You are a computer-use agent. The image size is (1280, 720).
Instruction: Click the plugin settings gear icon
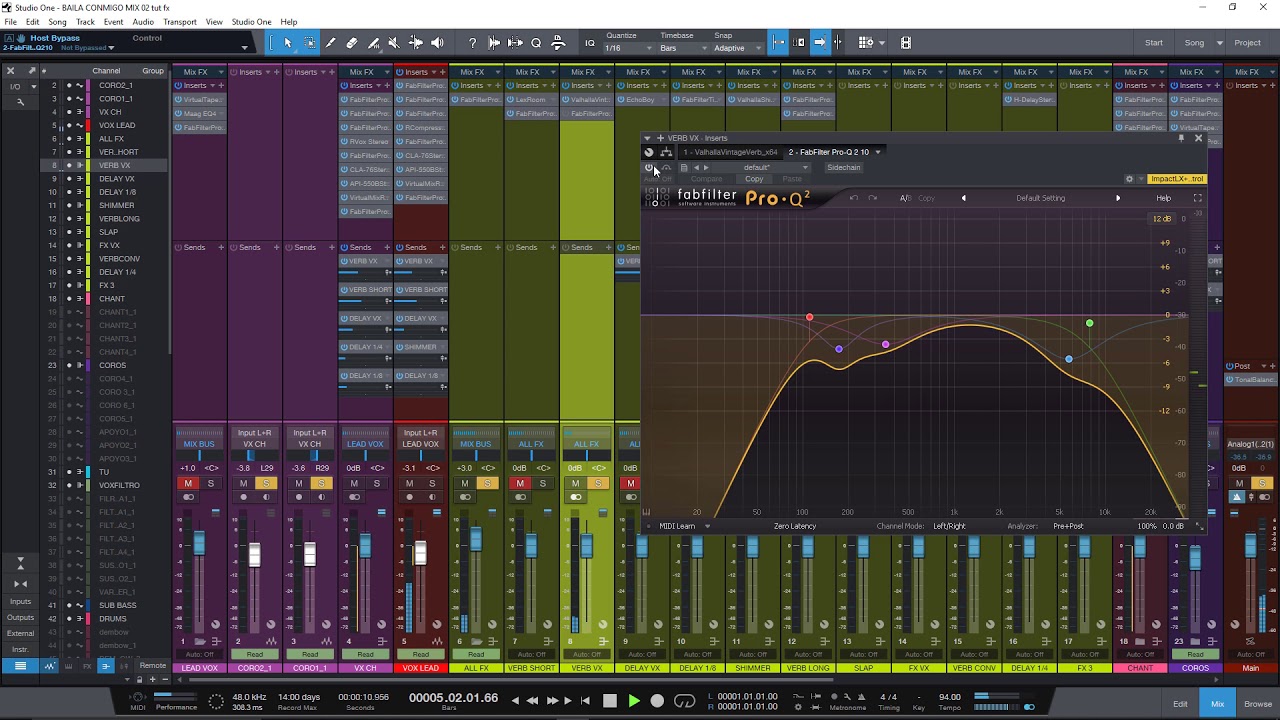pyautogui.click(x=1130, y=179)
